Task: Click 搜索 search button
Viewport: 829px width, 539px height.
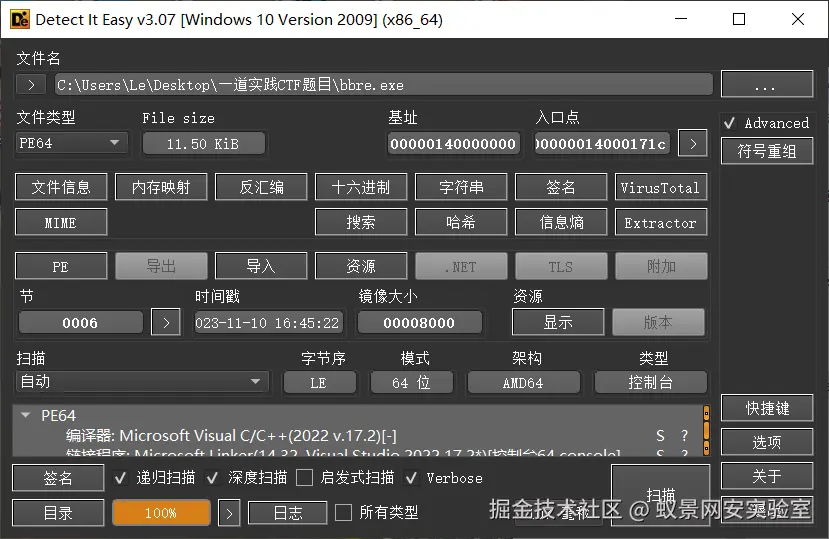Action: click(361, 222)
